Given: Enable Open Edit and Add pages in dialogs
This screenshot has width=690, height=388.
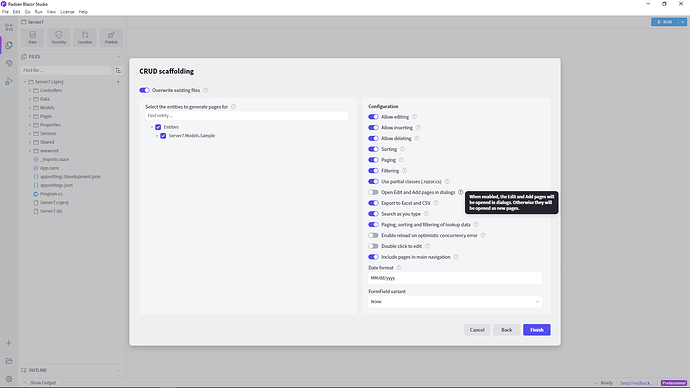Looking at the screenshot, I should [373, 192].
